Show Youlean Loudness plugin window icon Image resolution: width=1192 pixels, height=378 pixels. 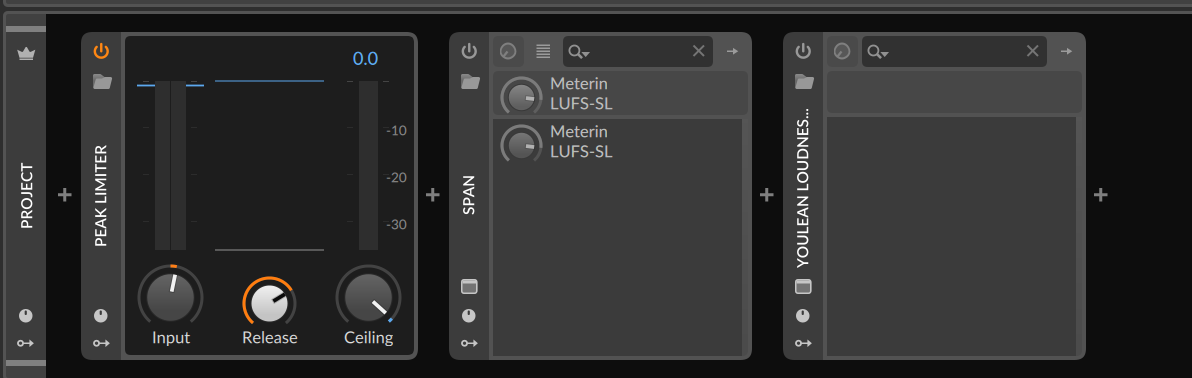coord(803,287)
